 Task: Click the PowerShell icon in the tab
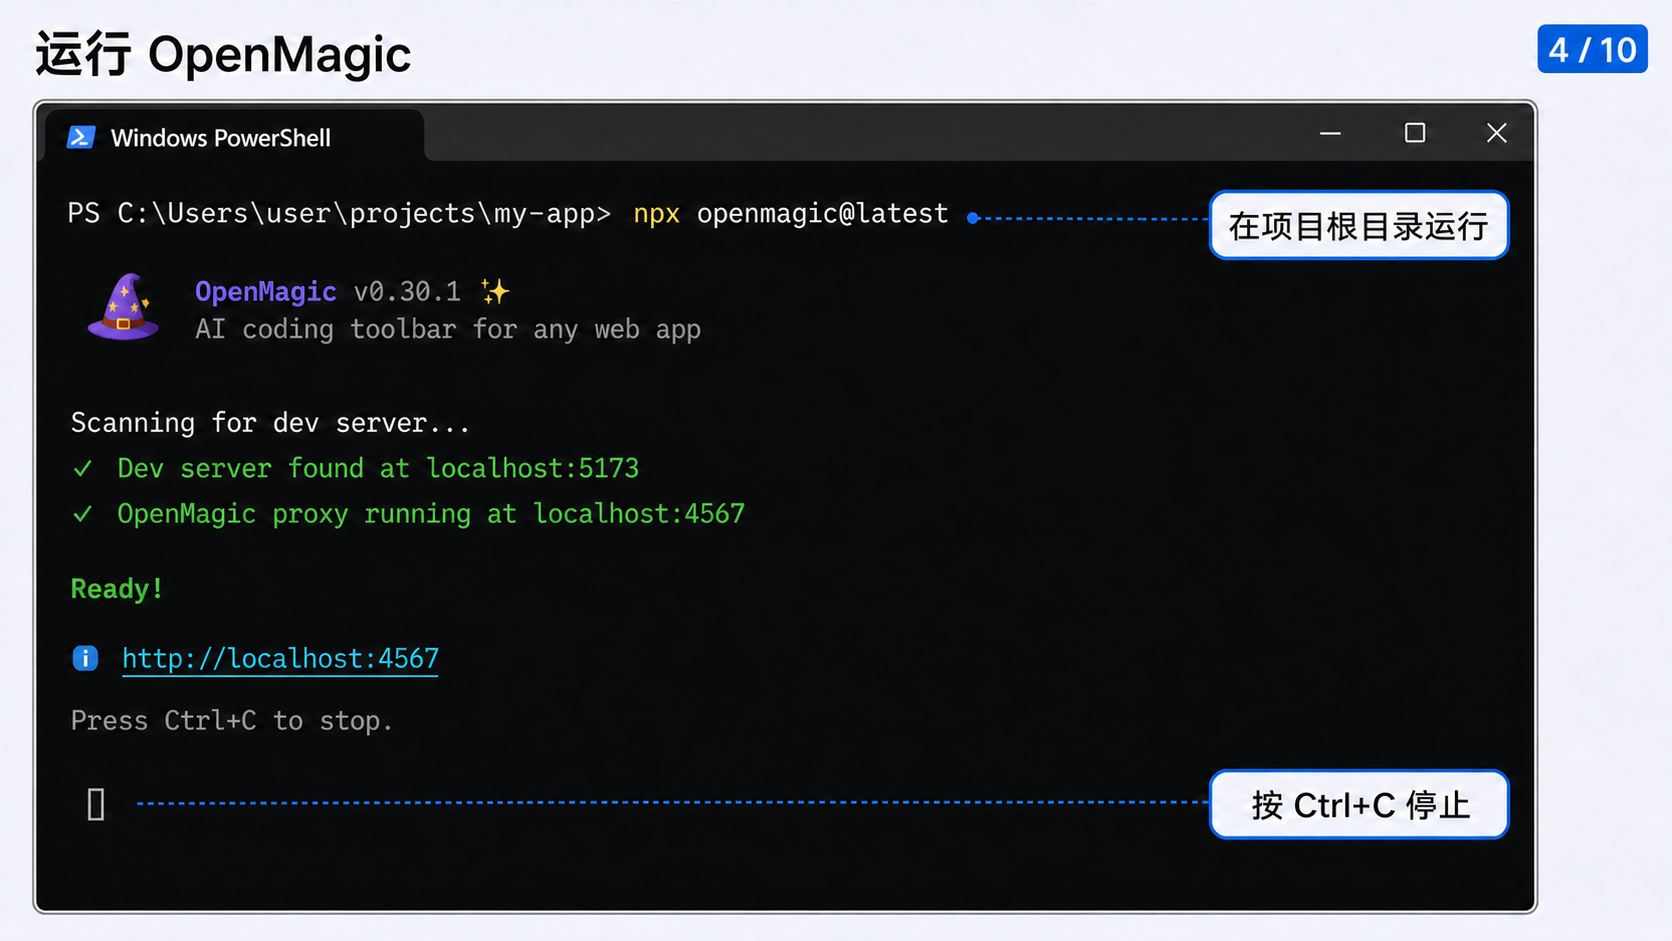pos(81,137)
